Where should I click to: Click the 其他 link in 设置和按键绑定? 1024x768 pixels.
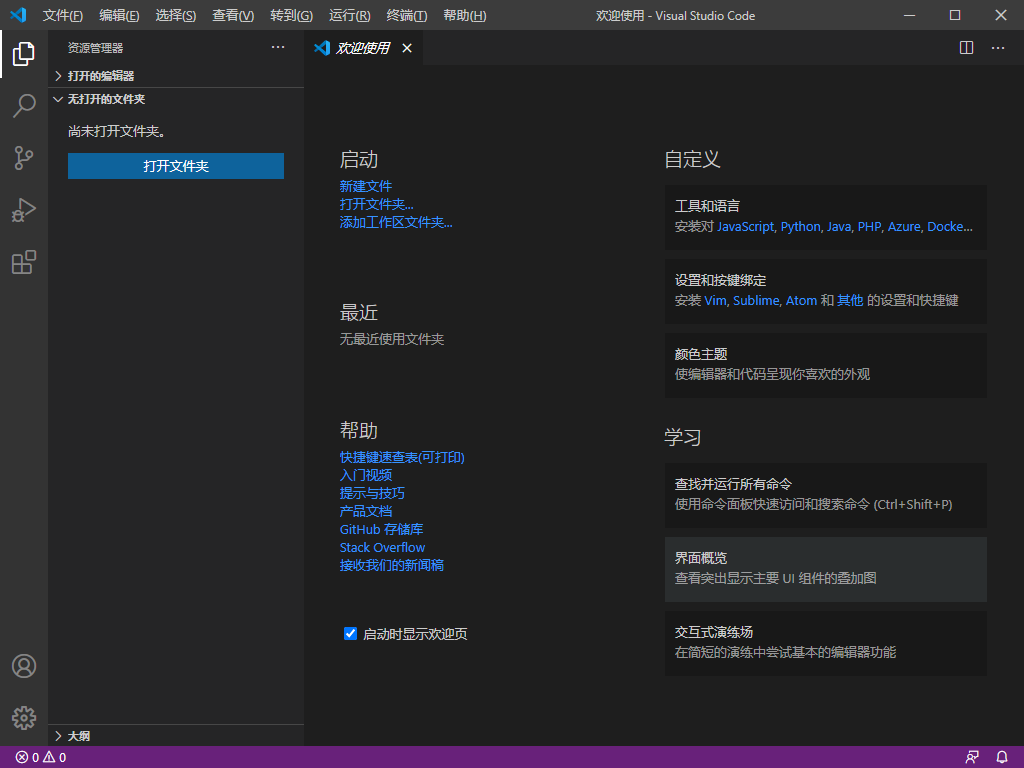[850, 300]
